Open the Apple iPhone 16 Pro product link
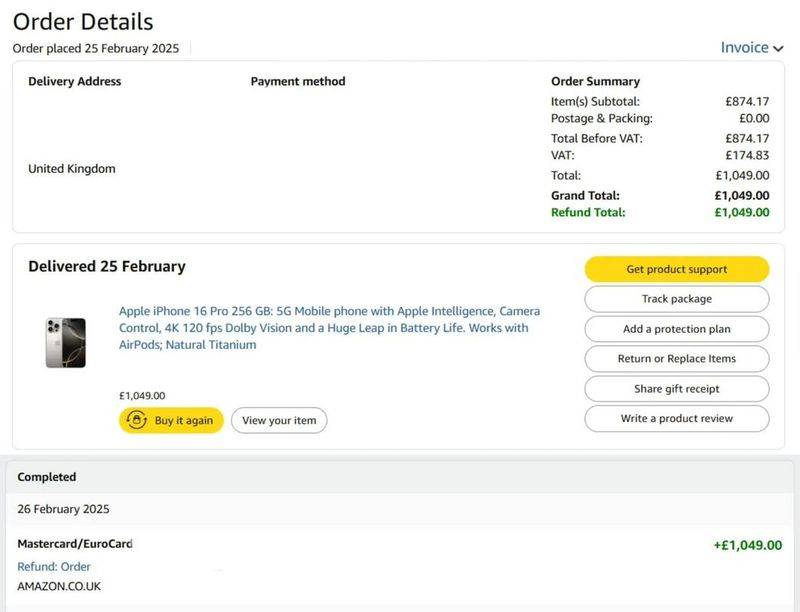Image resolution: width=800 pixels, height=612 pixels. coord(329,328)
